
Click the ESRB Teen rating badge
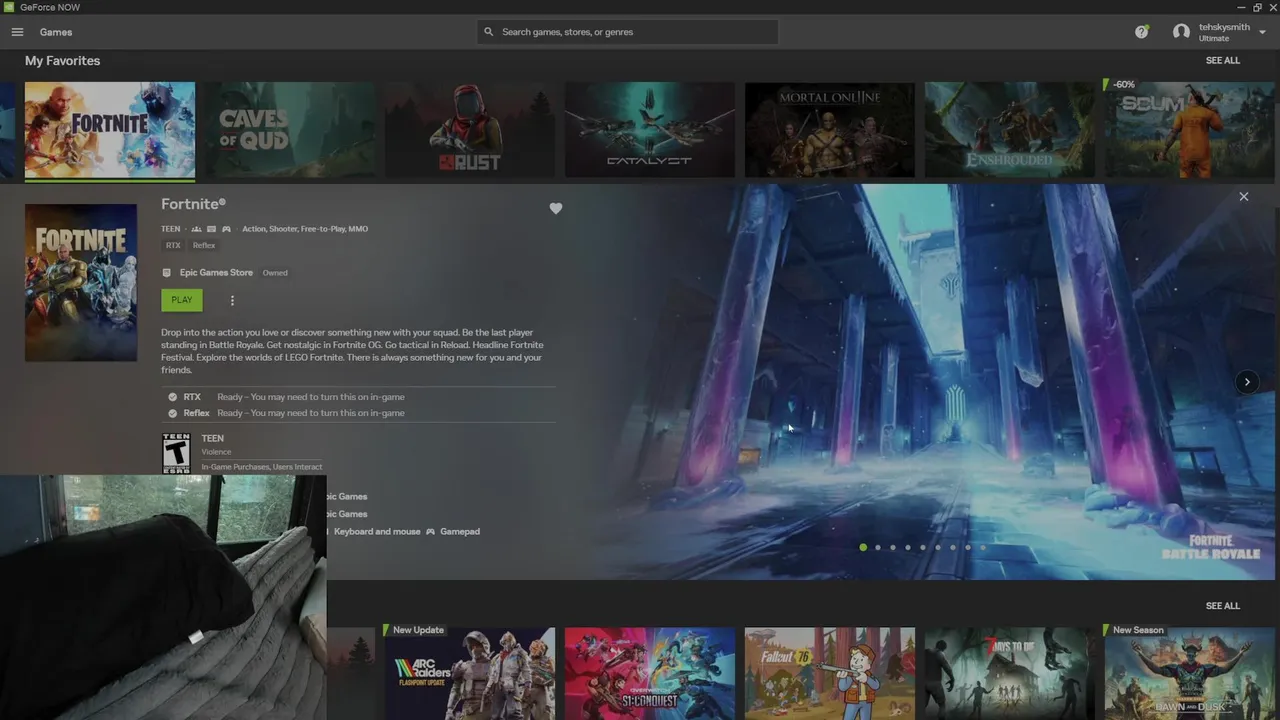[176, 452]
